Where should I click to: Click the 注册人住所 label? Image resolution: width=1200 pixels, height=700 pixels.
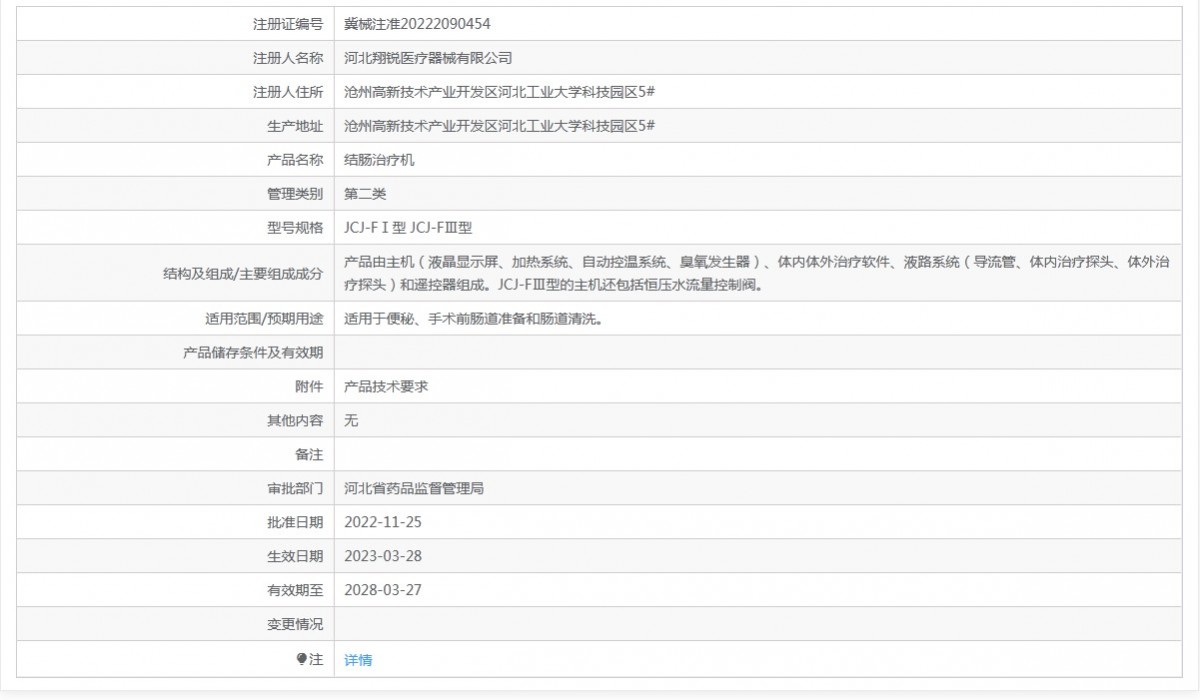click(289, 92)
